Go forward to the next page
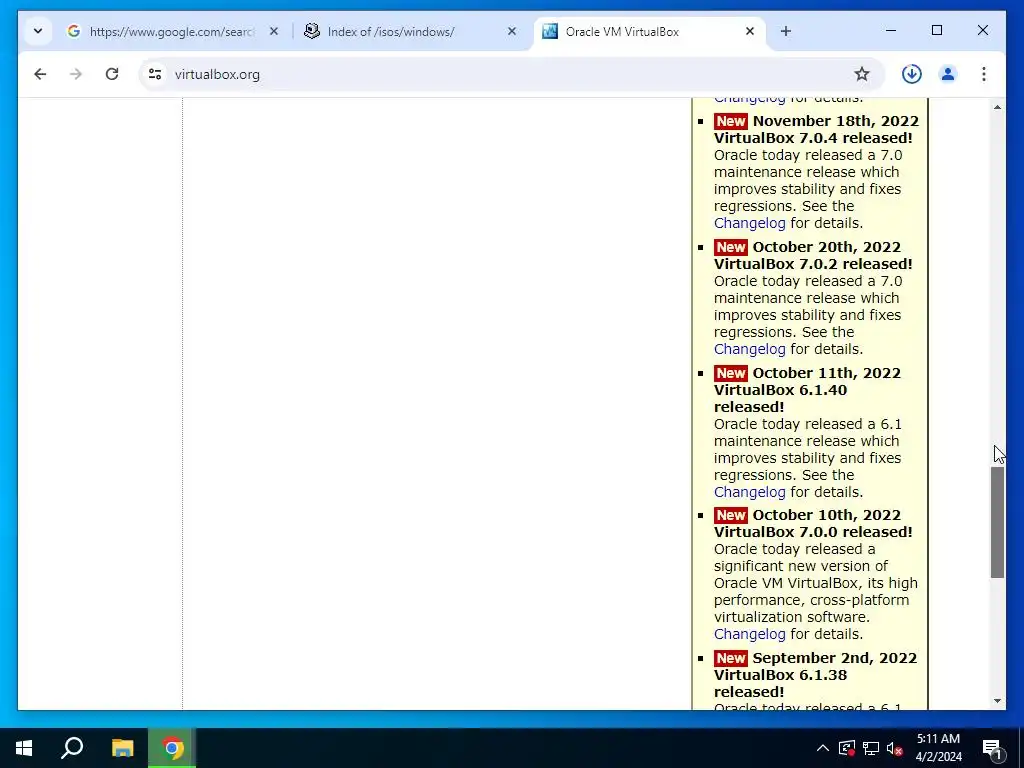This screenshot has width=1024, height=768. click(76, 74)
